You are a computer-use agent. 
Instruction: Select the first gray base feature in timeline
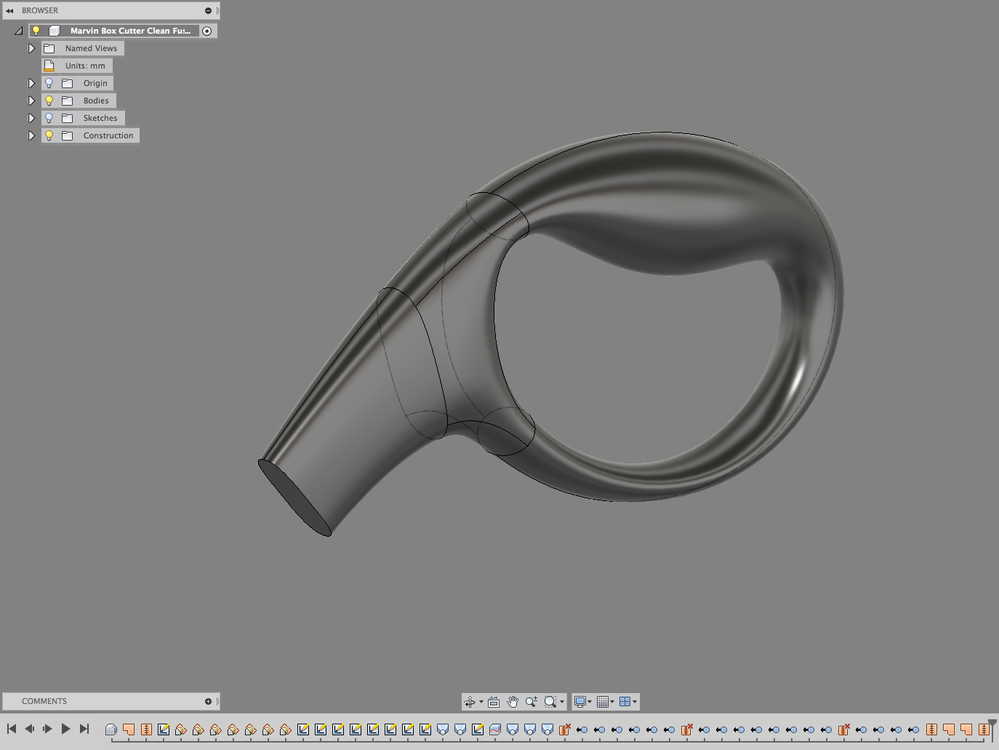click(111, 729)
